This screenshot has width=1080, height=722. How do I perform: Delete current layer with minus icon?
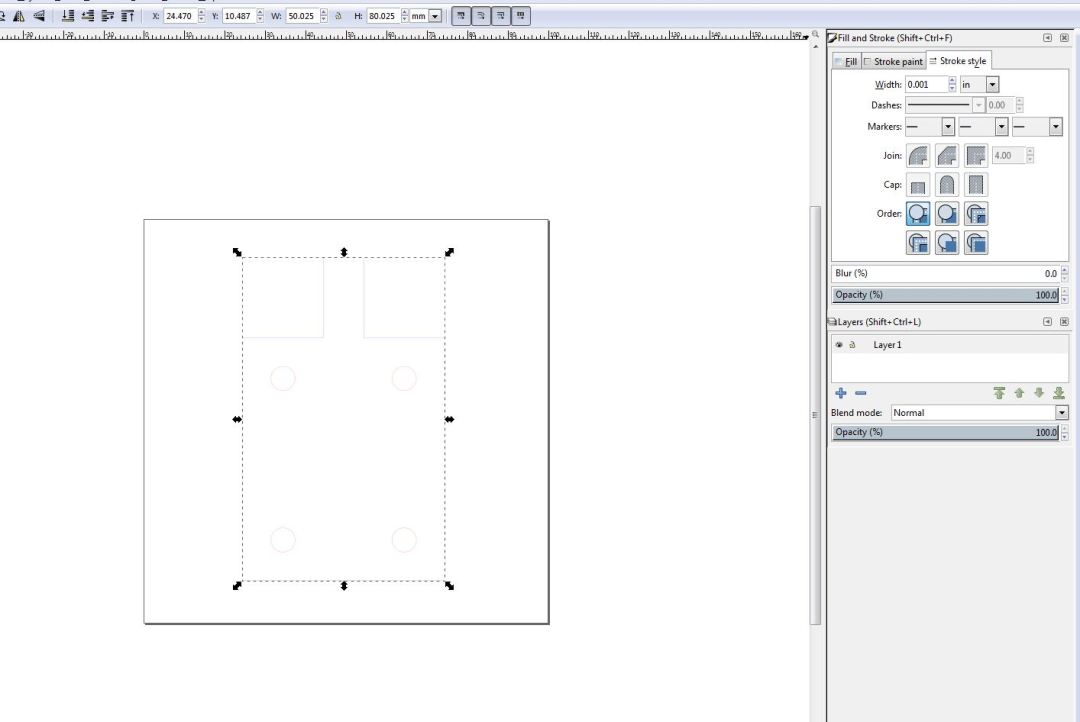[860, 393]
